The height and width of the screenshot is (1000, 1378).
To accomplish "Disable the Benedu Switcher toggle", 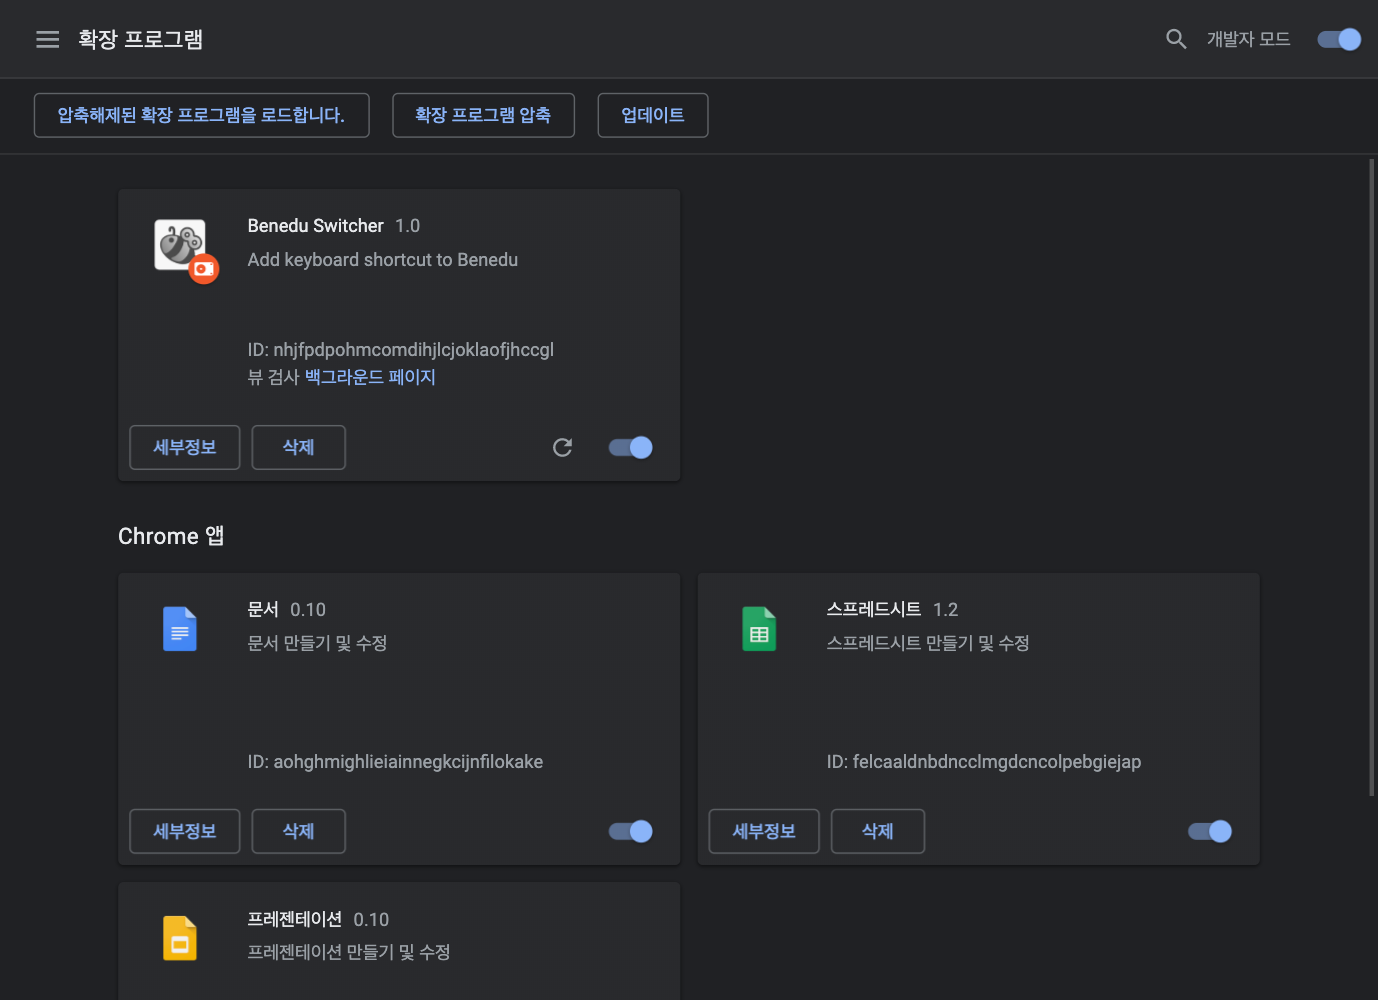I will 631,447.
